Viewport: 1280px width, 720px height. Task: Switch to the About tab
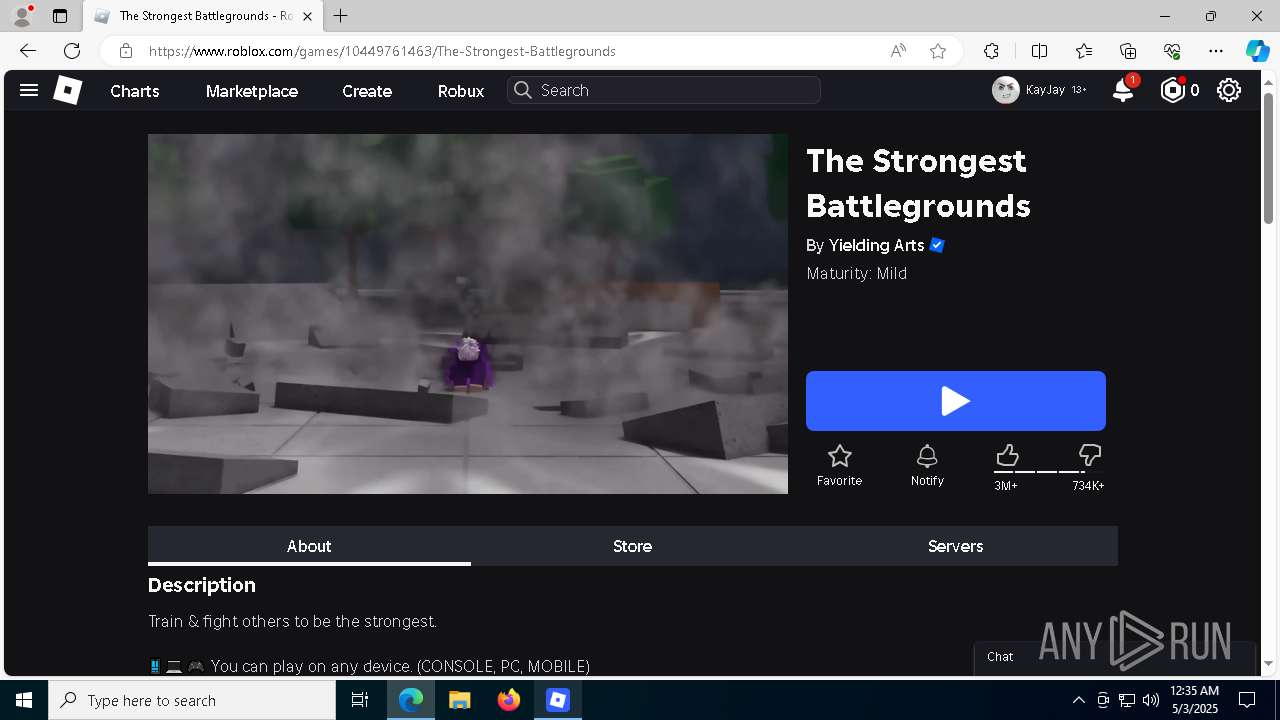click(309, 546)
